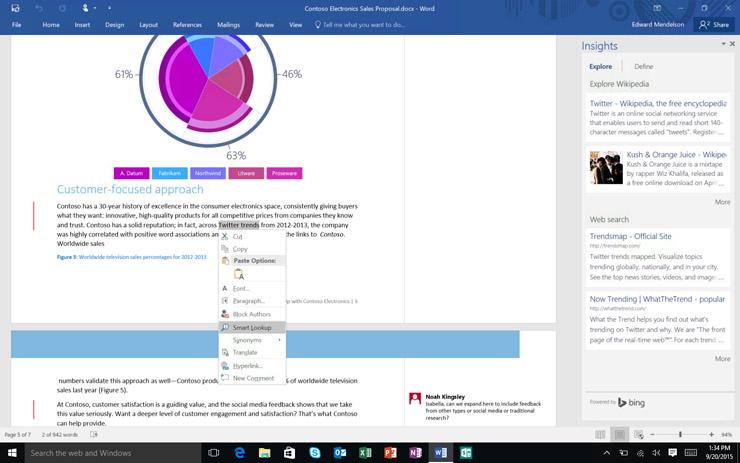Open the Mailings ribbon tab
This screenshot has height=463, width=740.
coord(228,25)
